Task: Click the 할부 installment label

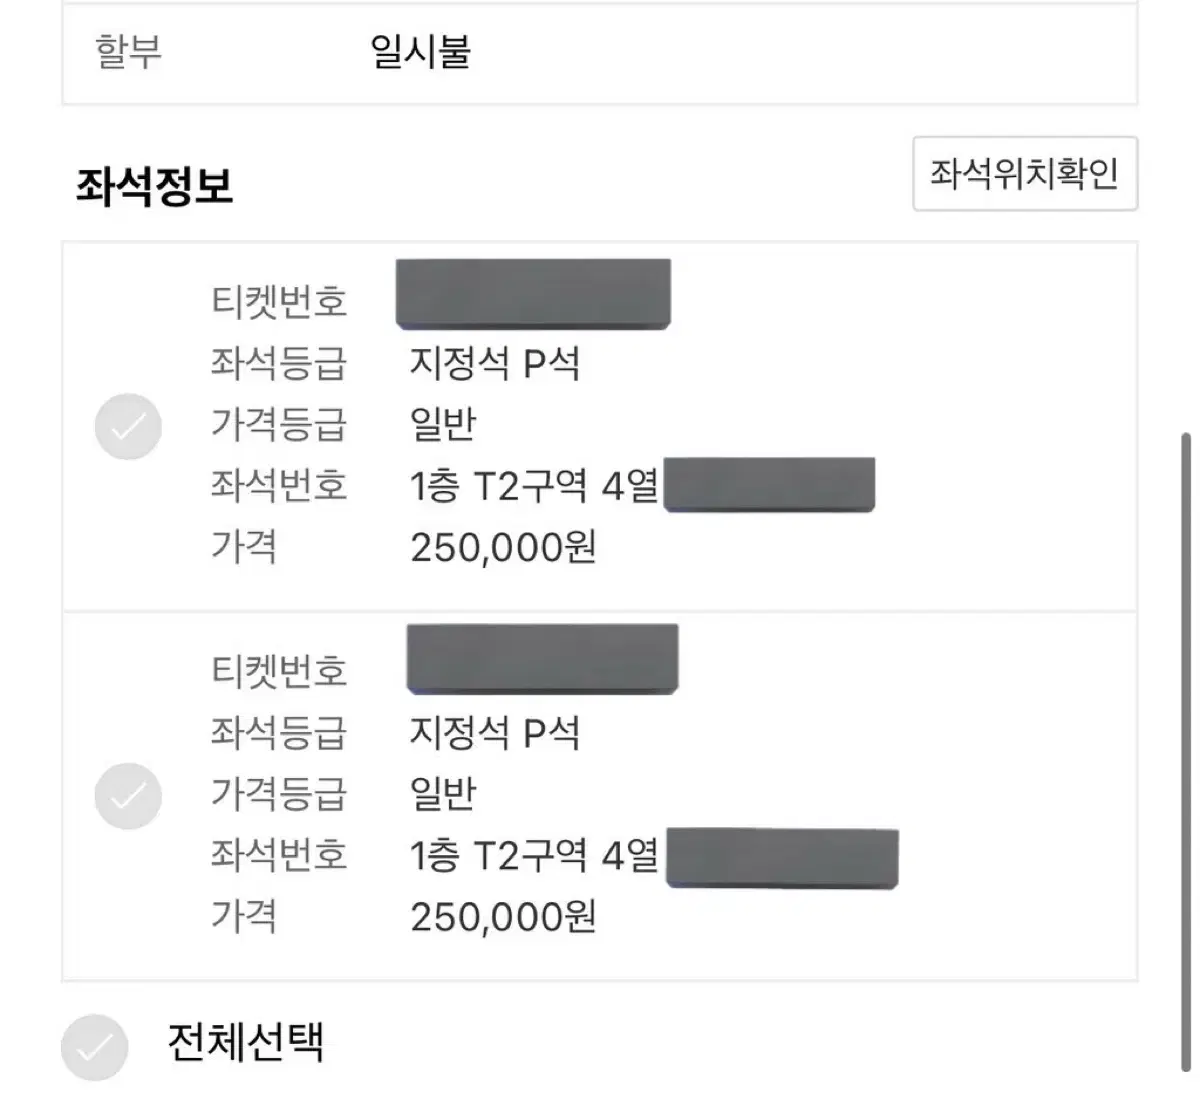Action: tap(128, 51)
